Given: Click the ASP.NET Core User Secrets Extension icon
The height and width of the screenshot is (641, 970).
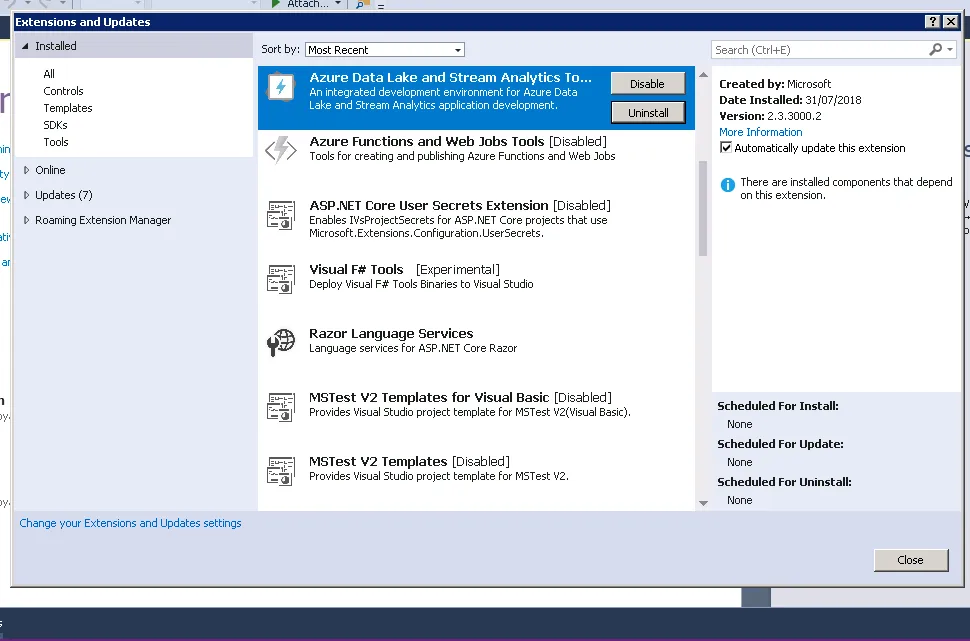Looking at the screenshot, I should pyautogui.click(x=281, y=215).
